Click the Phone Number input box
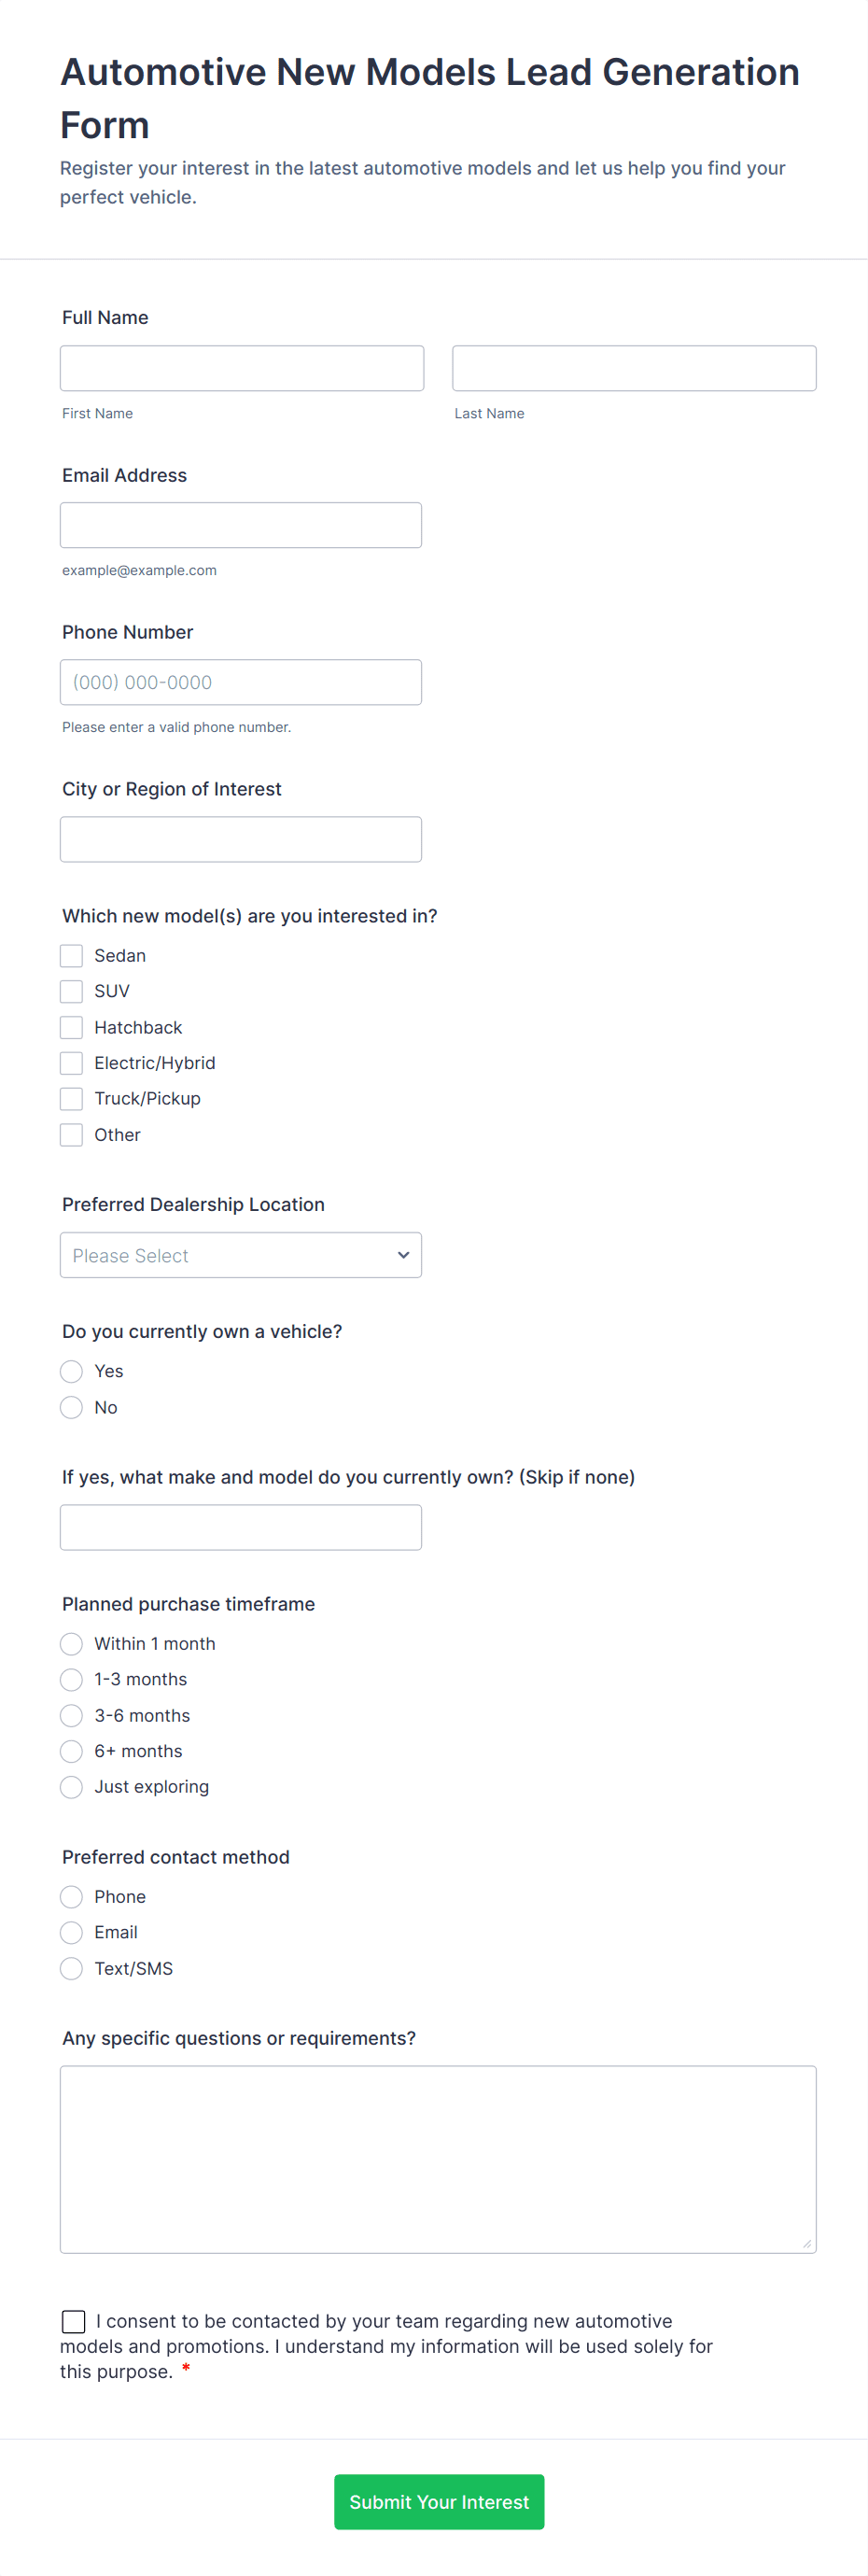 click(240, 682)
